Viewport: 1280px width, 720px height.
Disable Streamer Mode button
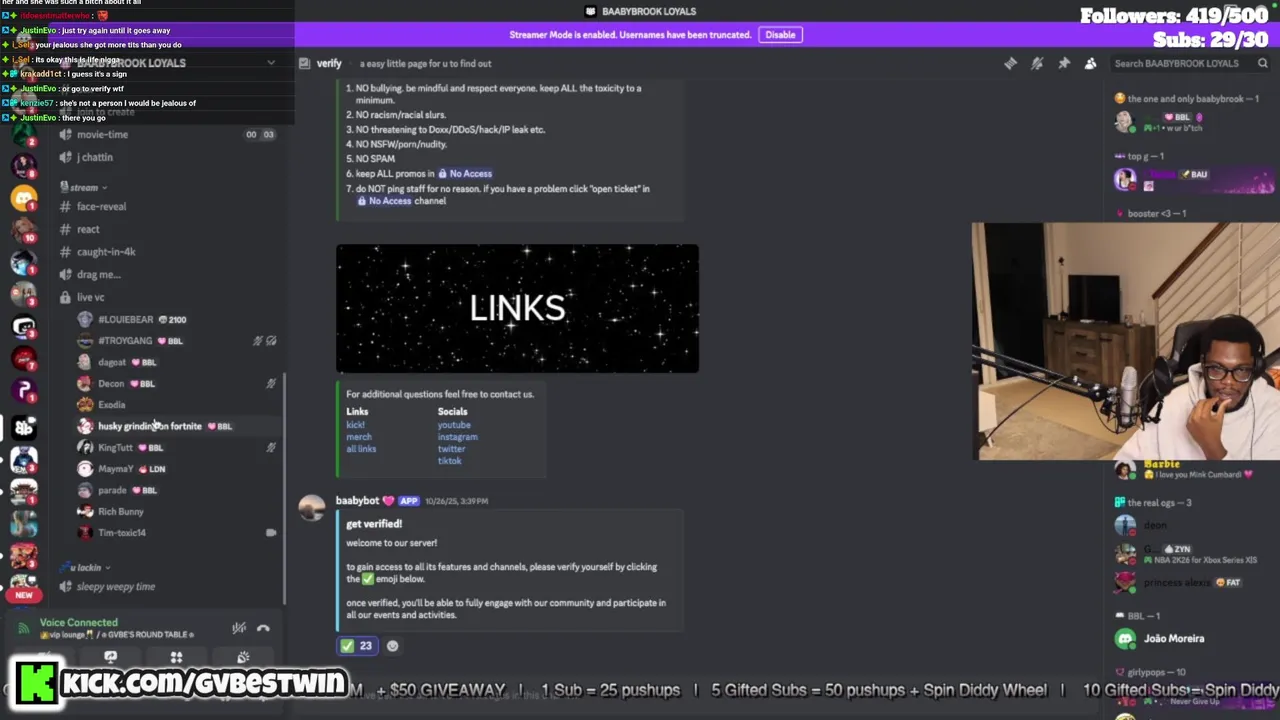[780, 35]
